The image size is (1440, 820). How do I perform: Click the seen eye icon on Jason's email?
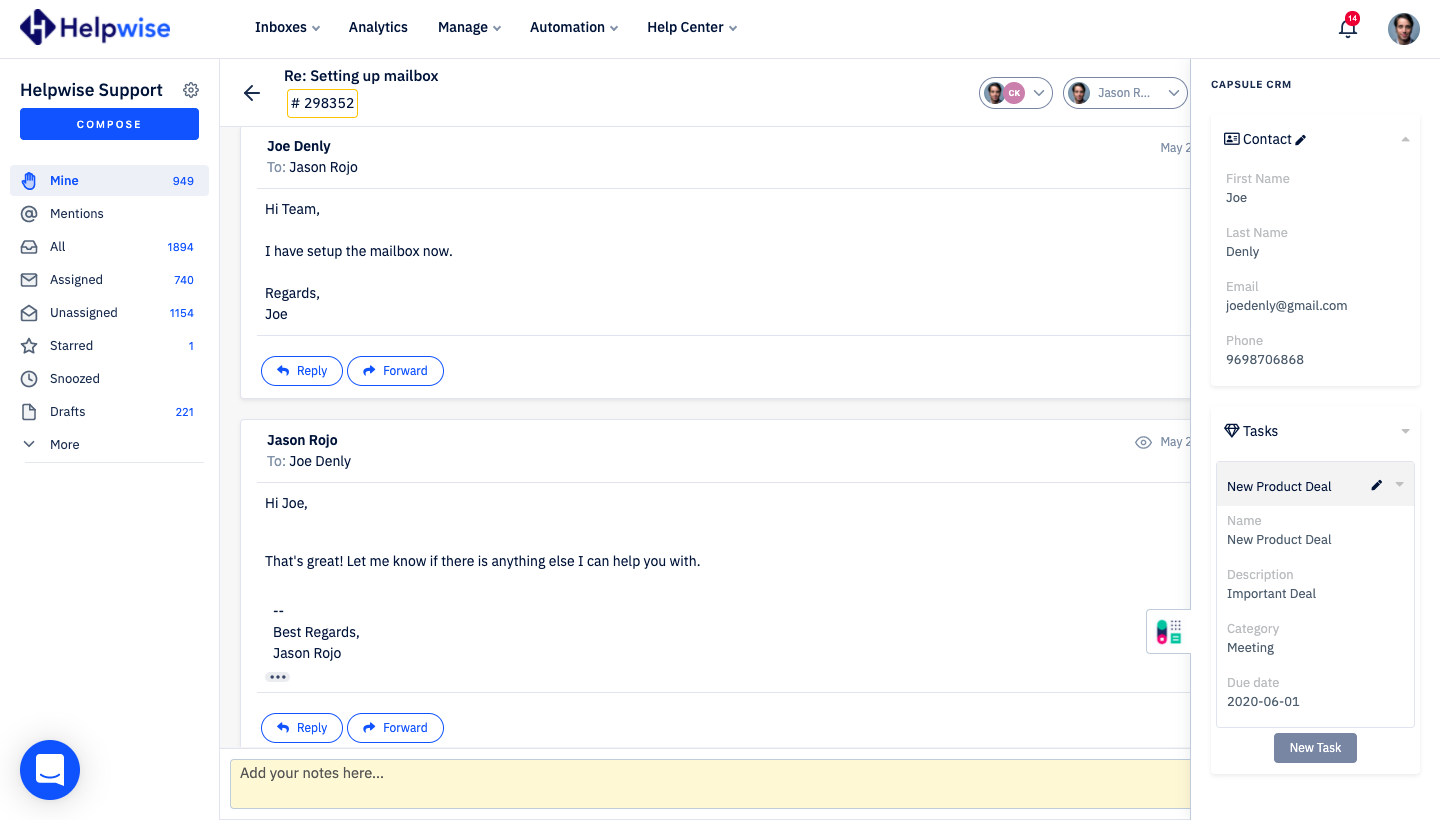[x=1144, y=442]
